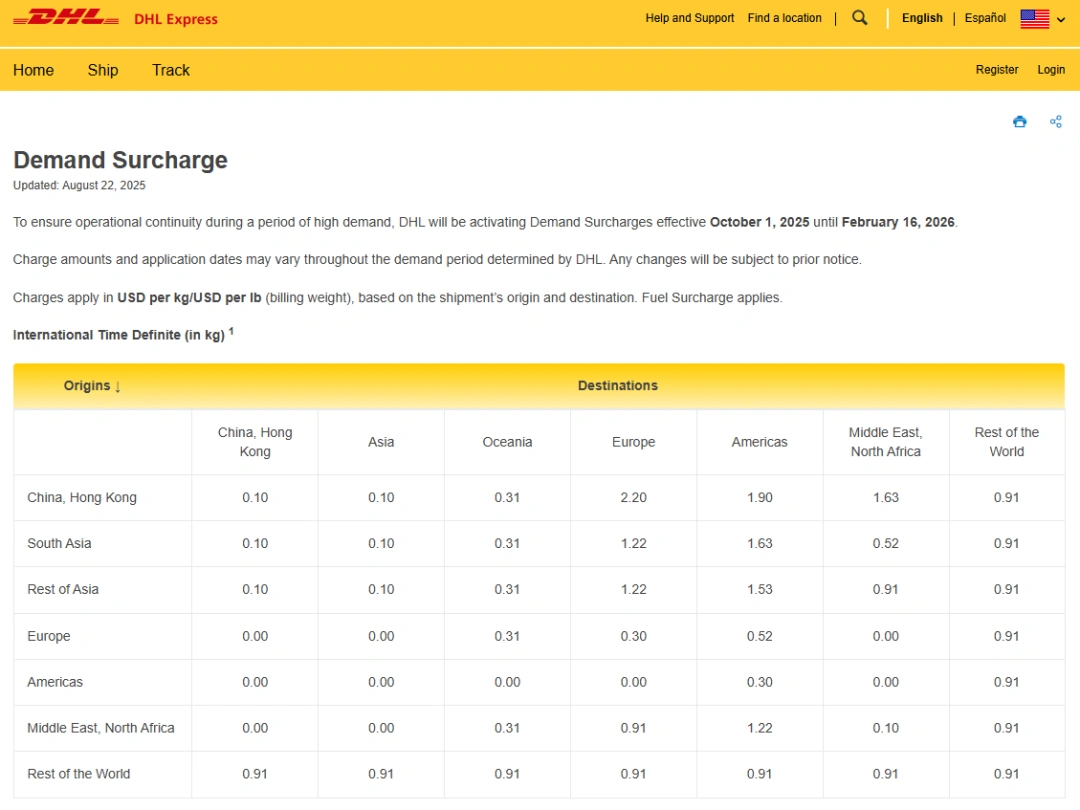Expand the country selector chevron

tap(1061, 20)
